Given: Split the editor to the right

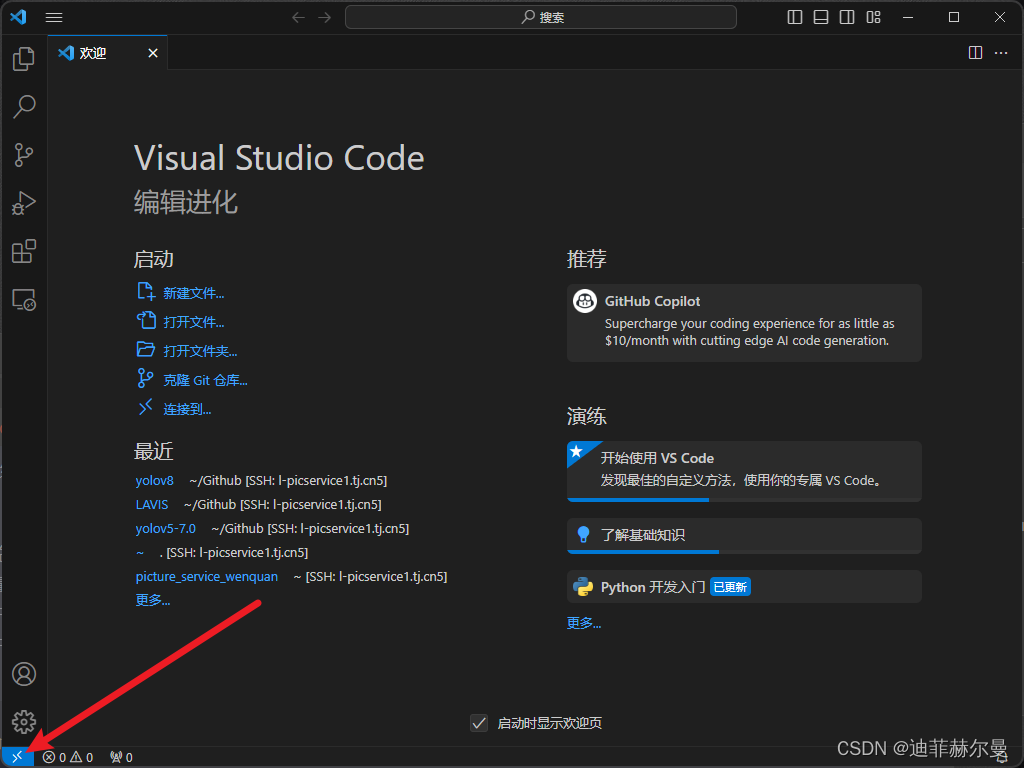Looking at the screenshot, I should [975, 53].
